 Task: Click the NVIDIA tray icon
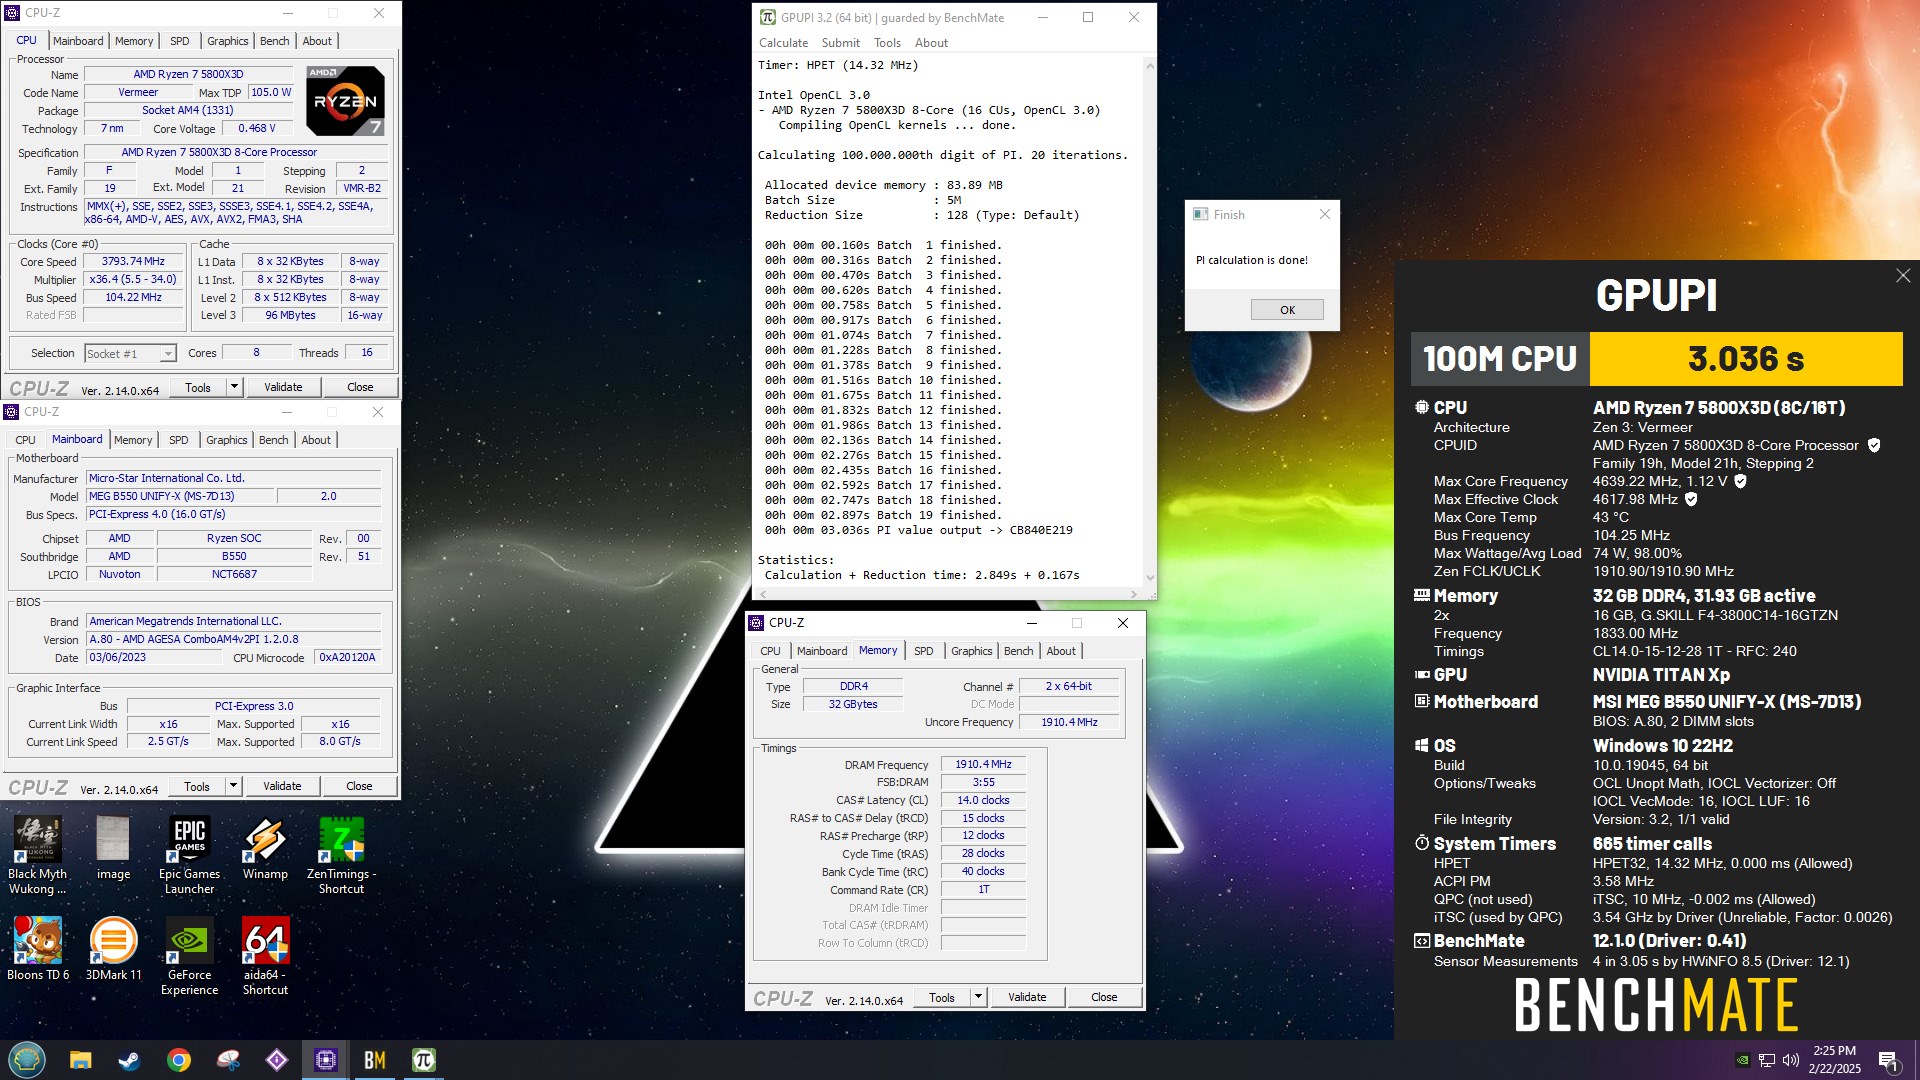click(1742, 1060)
